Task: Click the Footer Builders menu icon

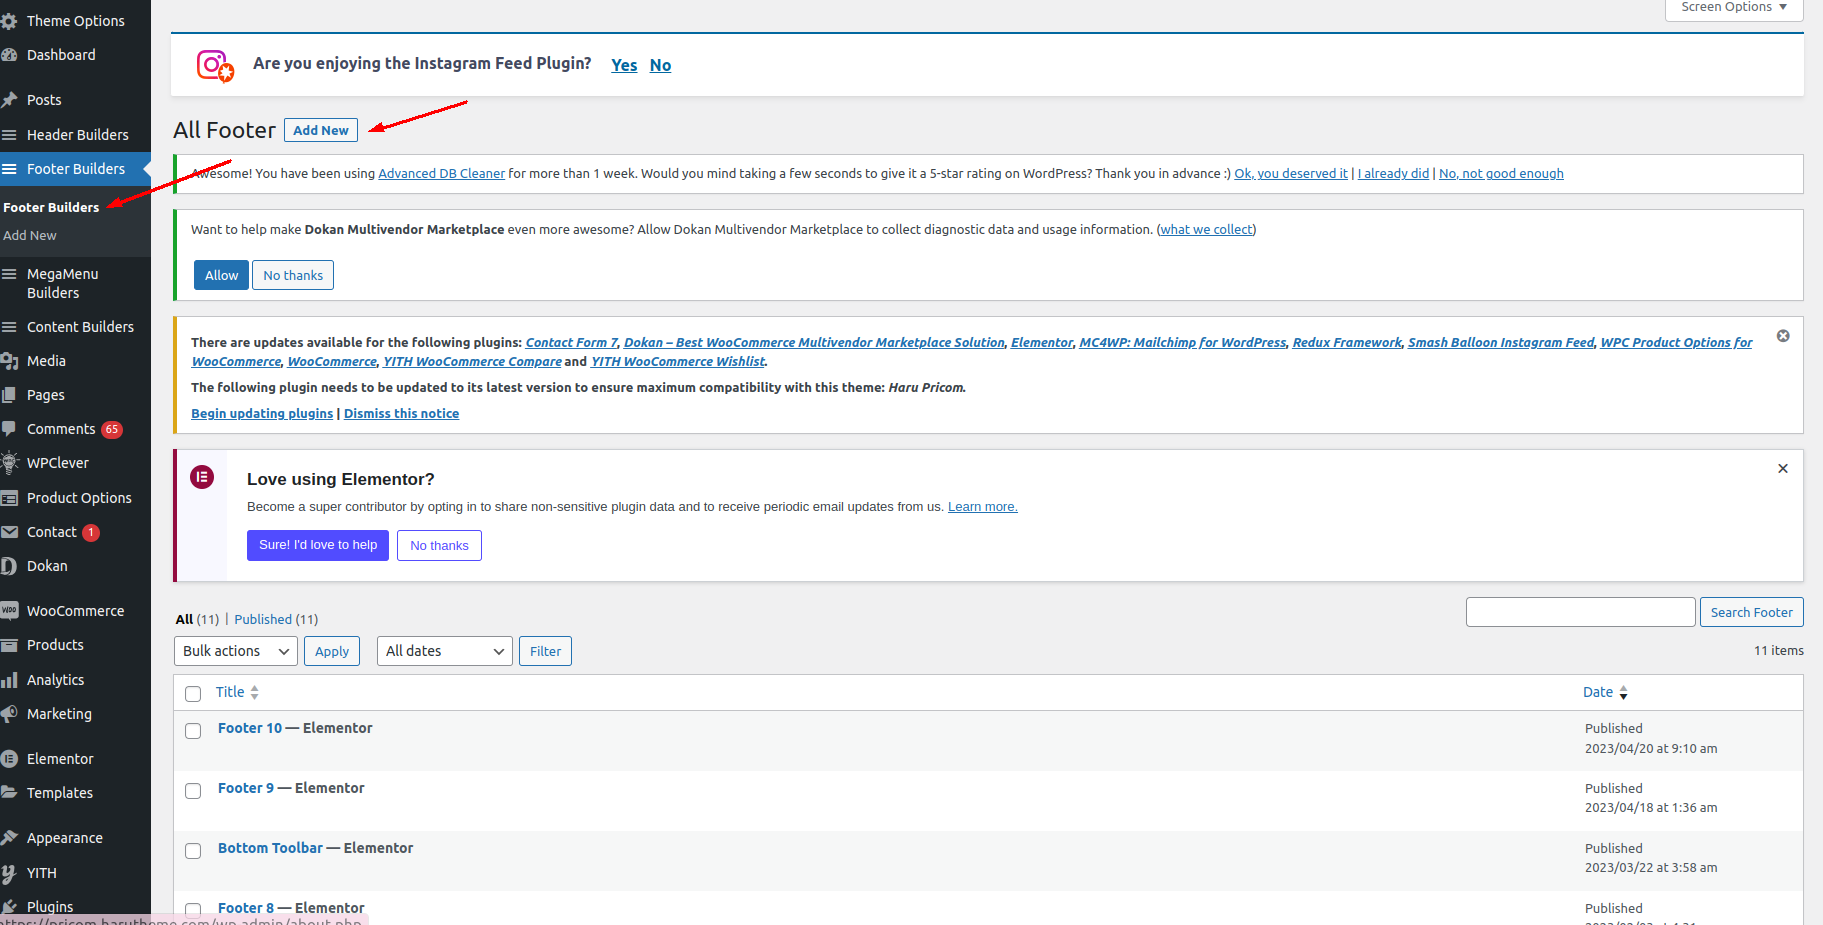Action: pyautogui.click(x=9, y=169)
